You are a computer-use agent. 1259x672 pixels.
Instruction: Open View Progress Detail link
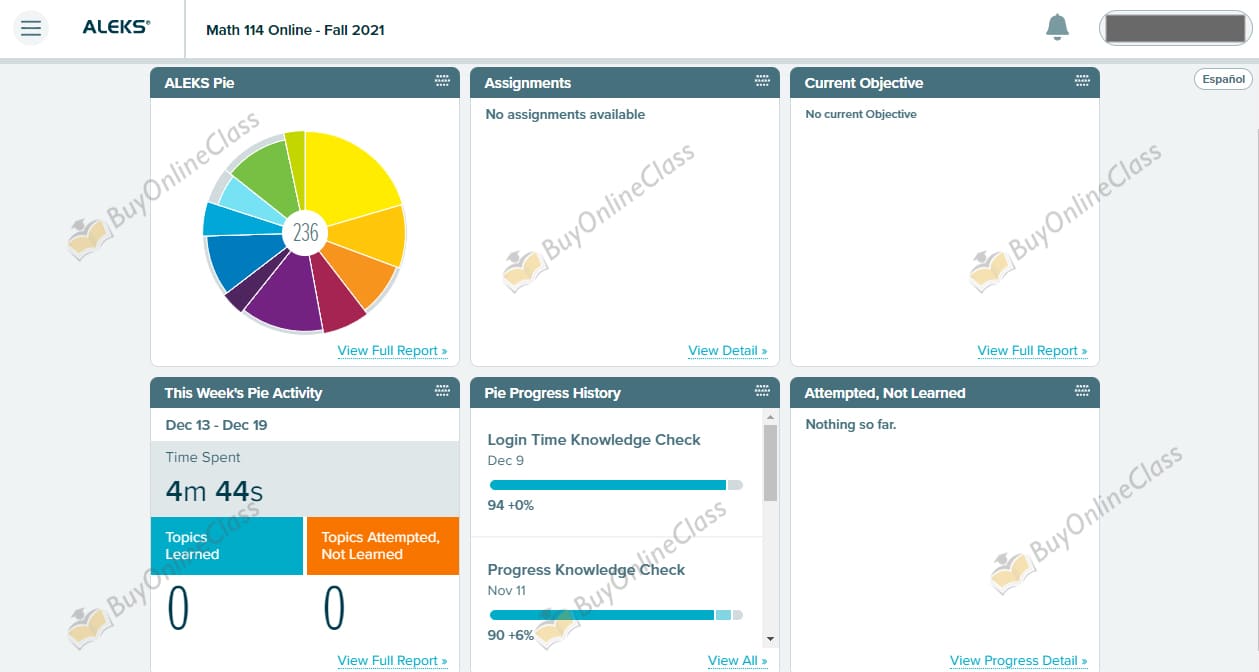(1018, 661)
